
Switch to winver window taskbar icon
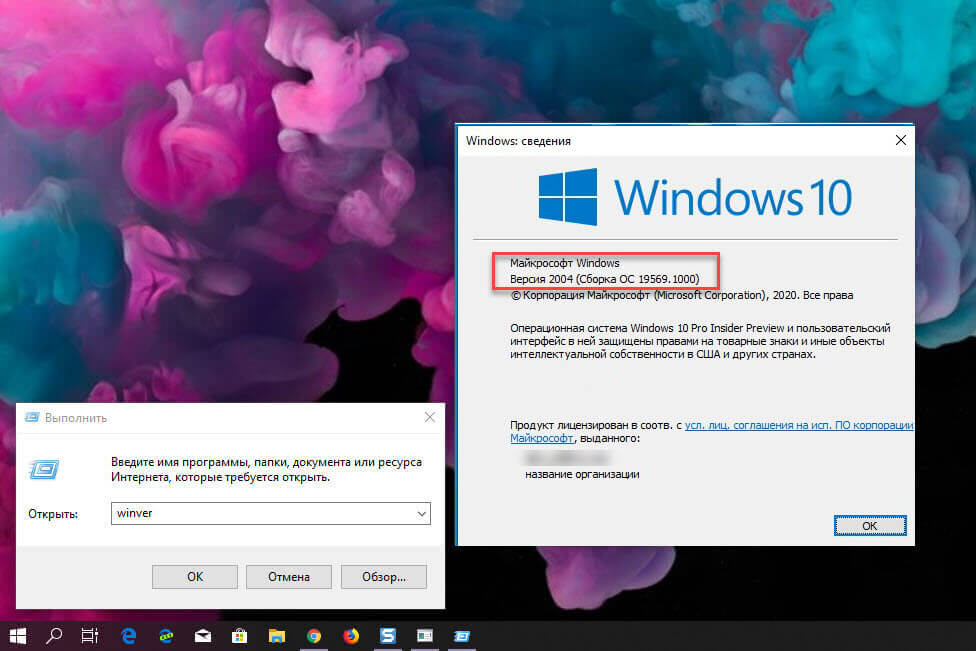point(425,635)
